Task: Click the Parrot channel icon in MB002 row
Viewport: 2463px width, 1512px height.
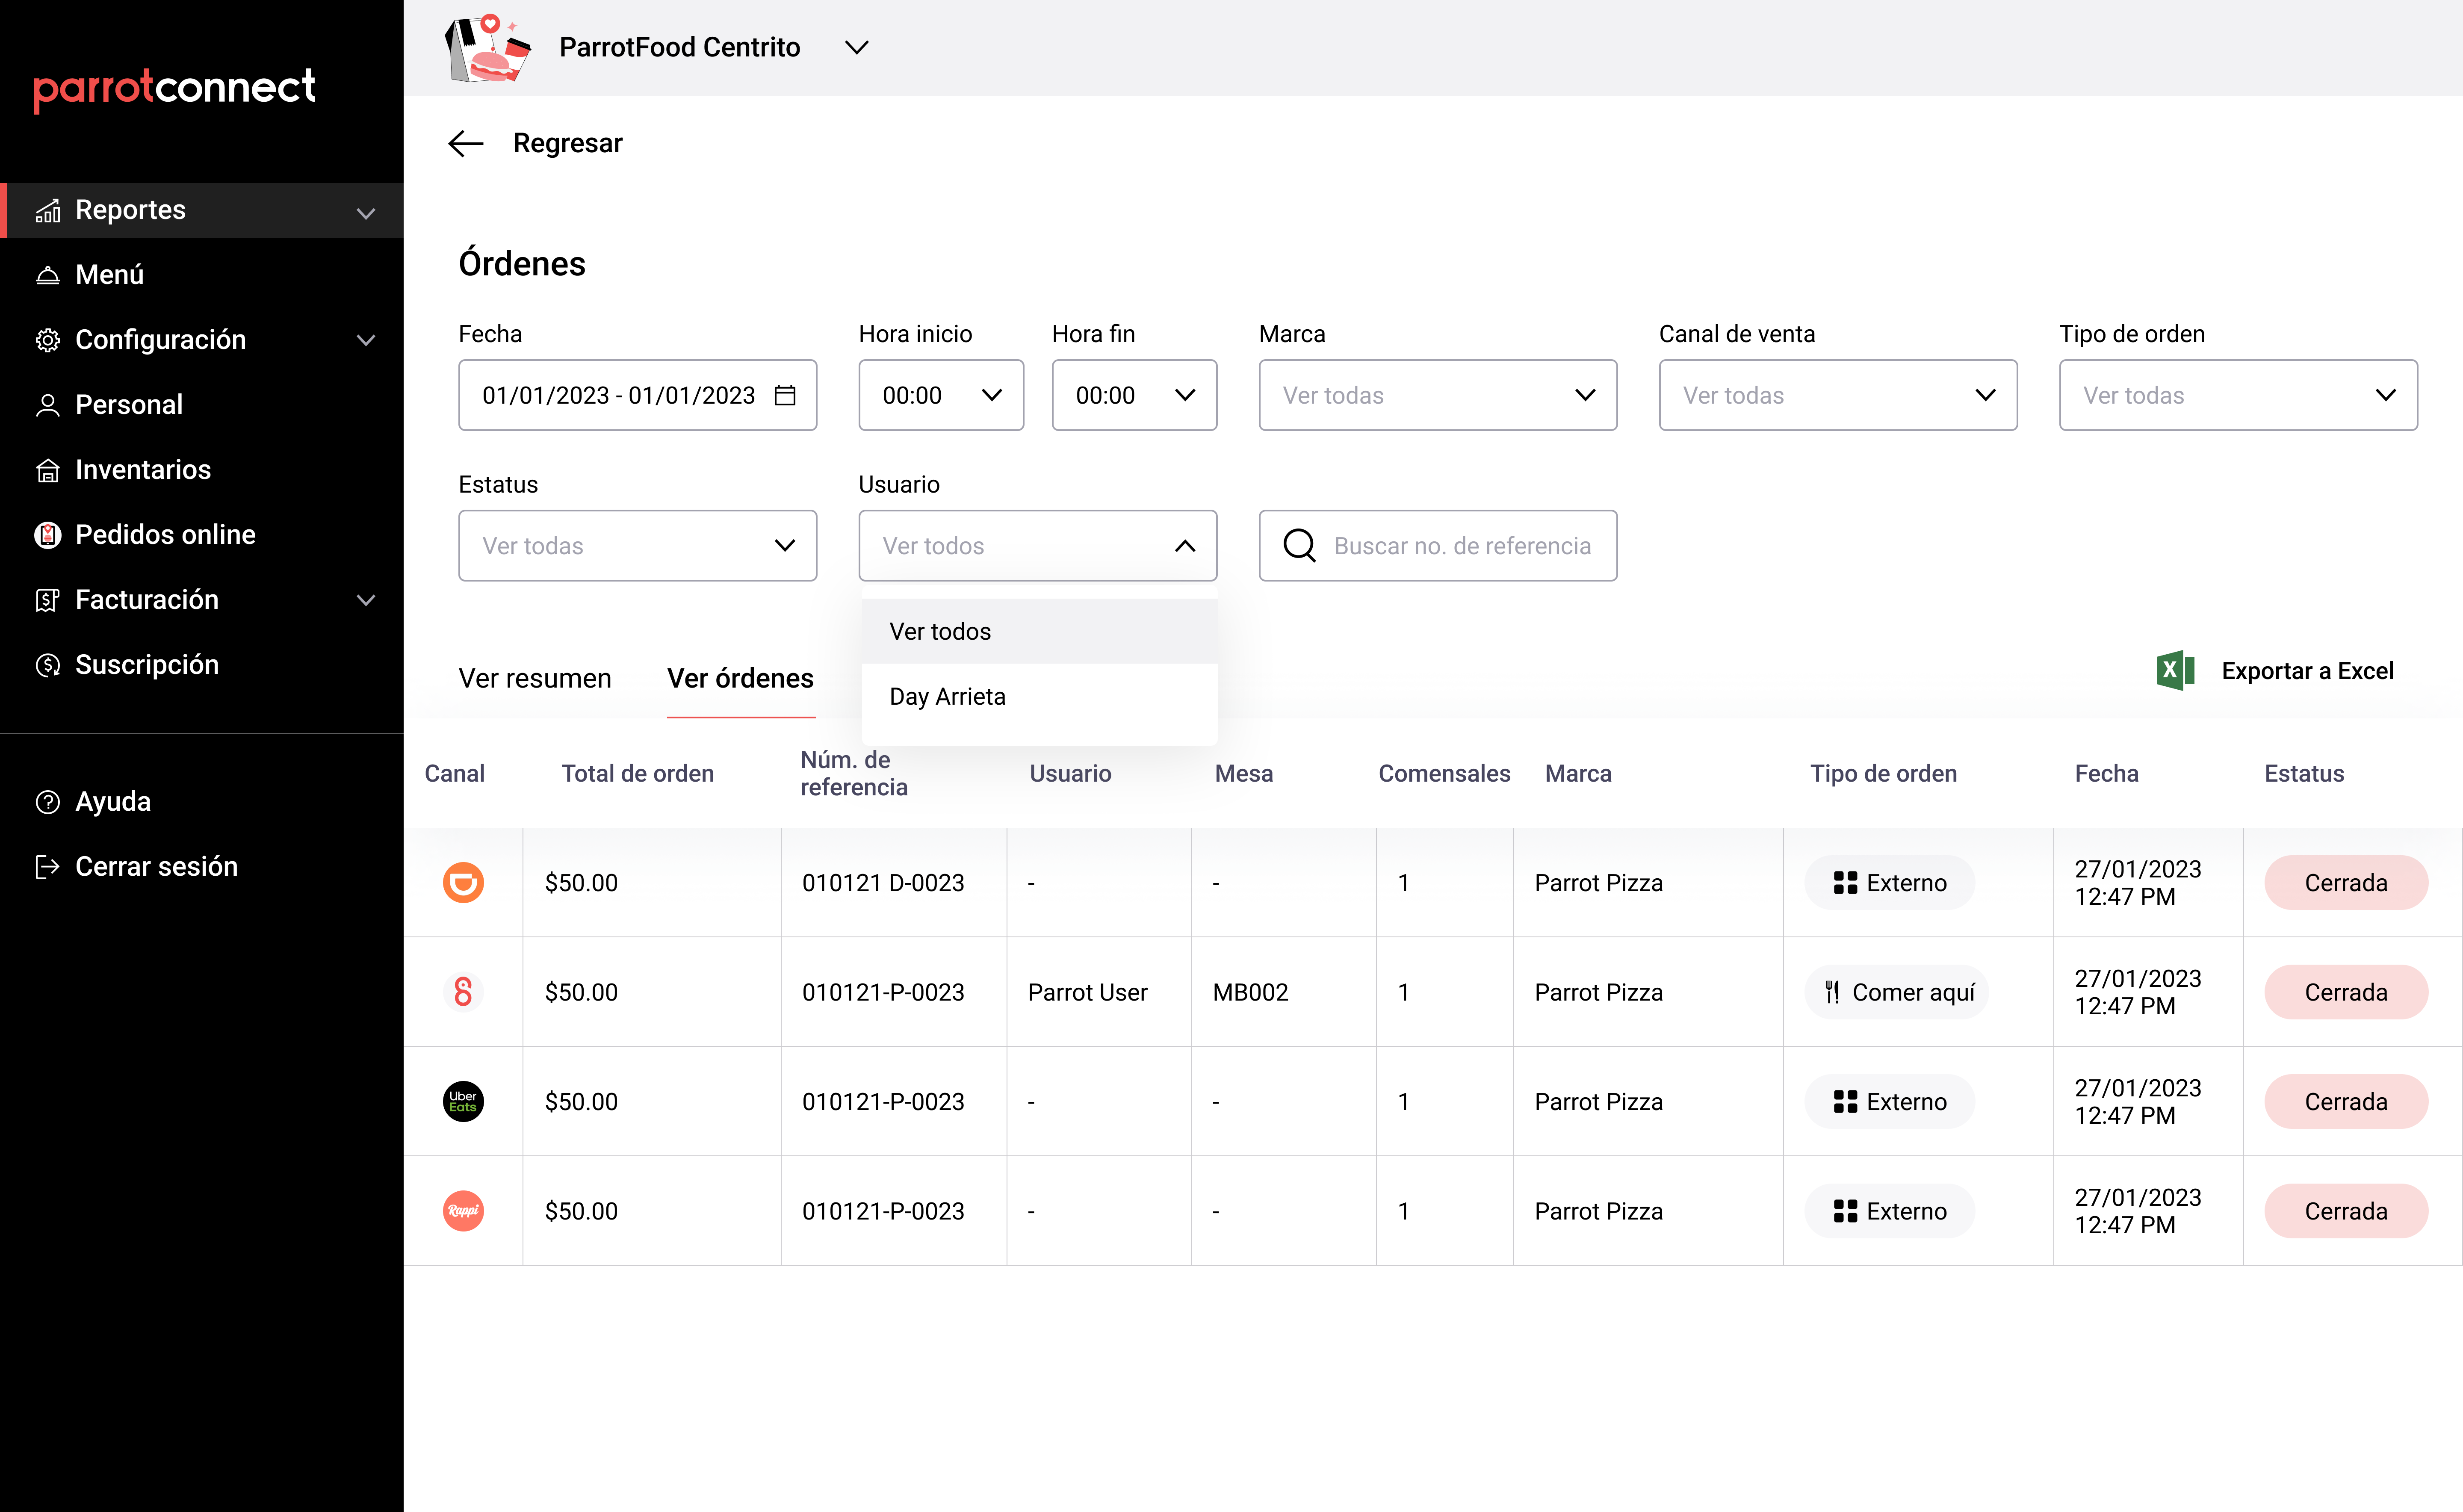Action: pos(463,992)
